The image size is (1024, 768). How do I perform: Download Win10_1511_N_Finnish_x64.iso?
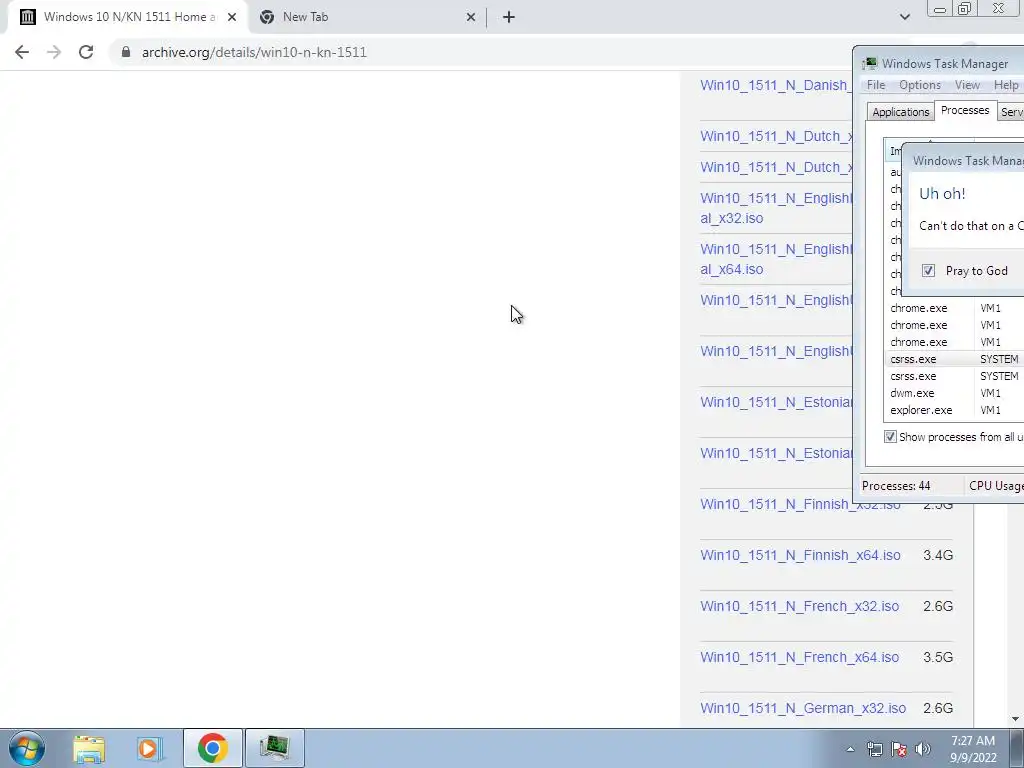800,555
